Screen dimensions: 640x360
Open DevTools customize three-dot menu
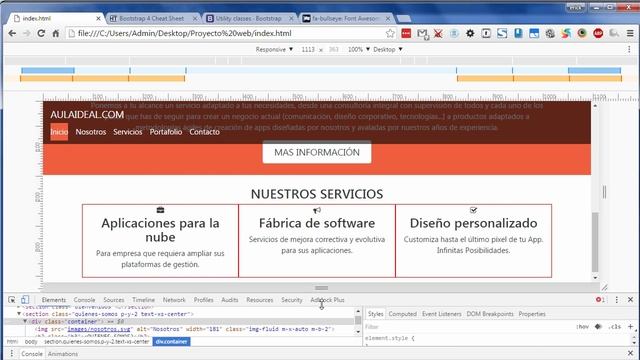point(616,300)
